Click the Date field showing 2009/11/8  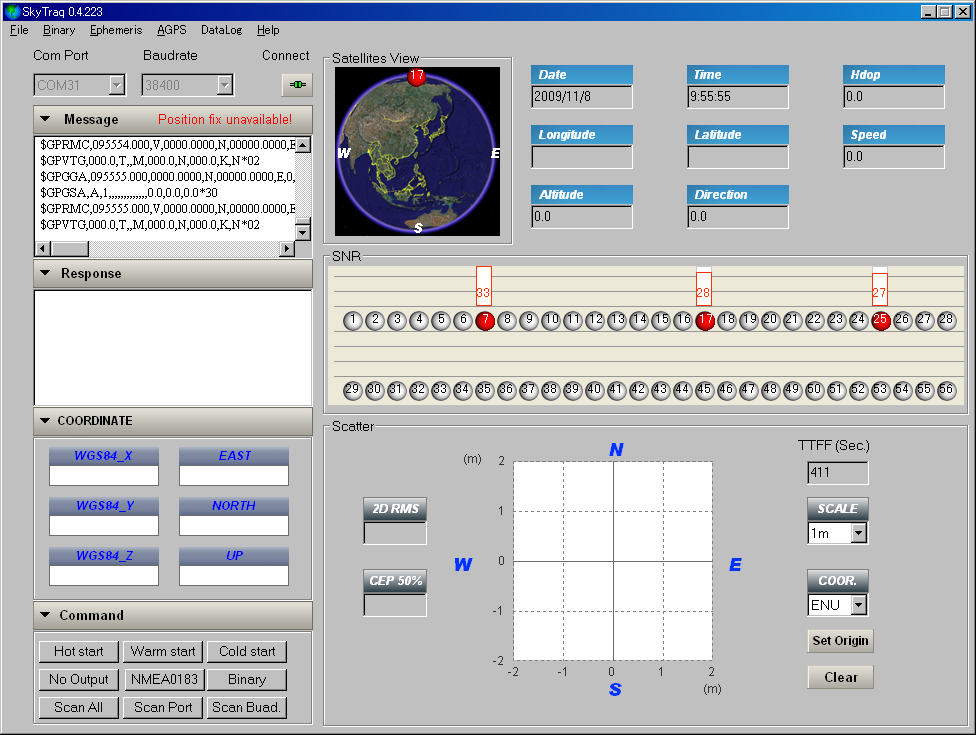[x=582, y=96]
